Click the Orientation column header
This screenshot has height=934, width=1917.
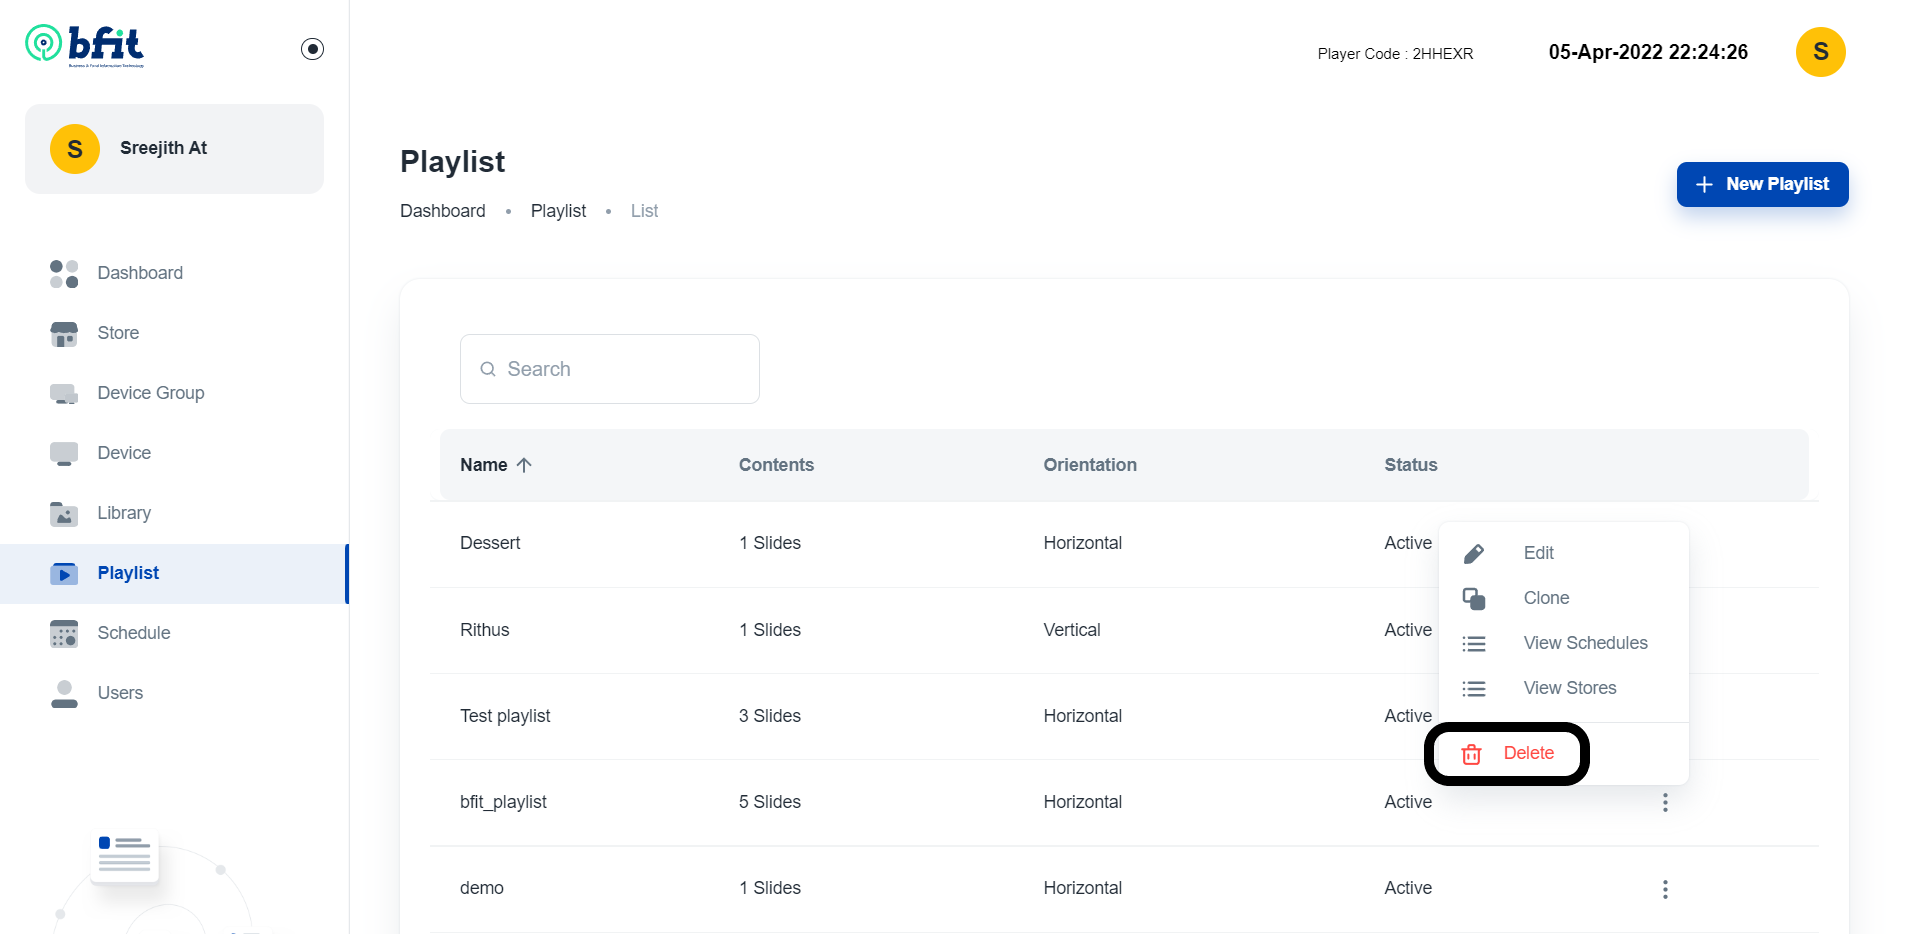tap(1090, 465)
